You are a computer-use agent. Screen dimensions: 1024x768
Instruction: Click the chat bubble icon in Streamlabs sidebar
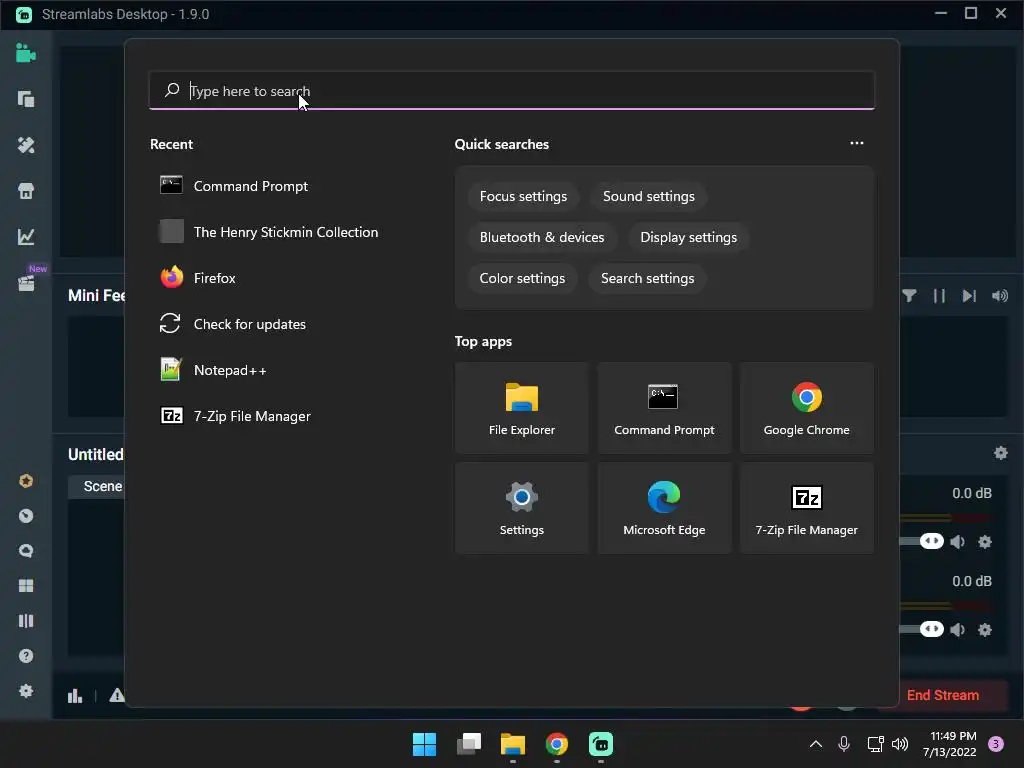pyautogui.click(x=25, y=551)
